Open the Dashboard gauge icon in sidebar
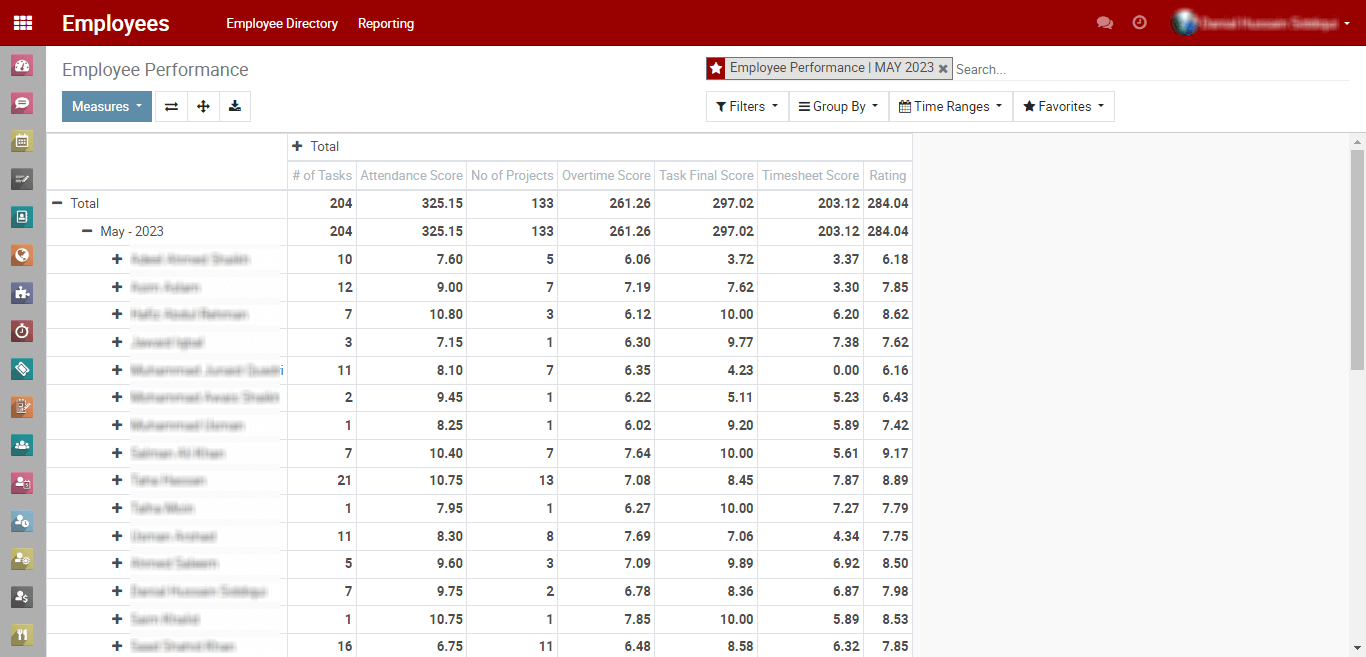The height and width of the screenshot is (657, 1366). pos(22,66)
